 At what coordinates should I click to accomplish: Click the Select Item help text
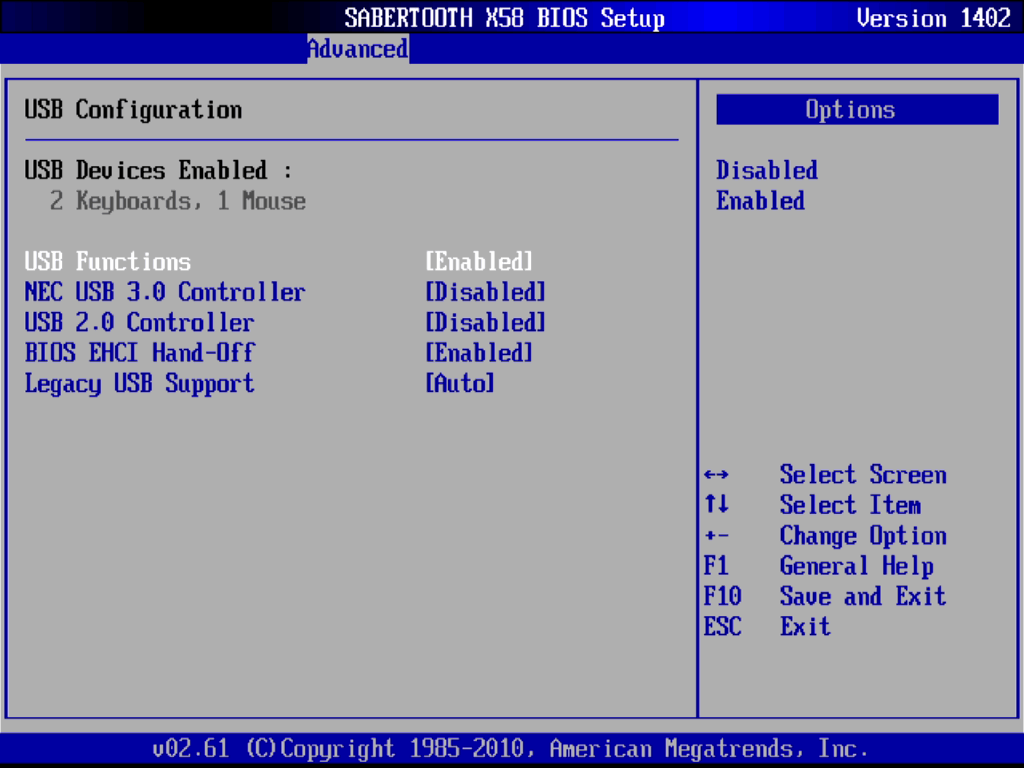tap(850, 505)
